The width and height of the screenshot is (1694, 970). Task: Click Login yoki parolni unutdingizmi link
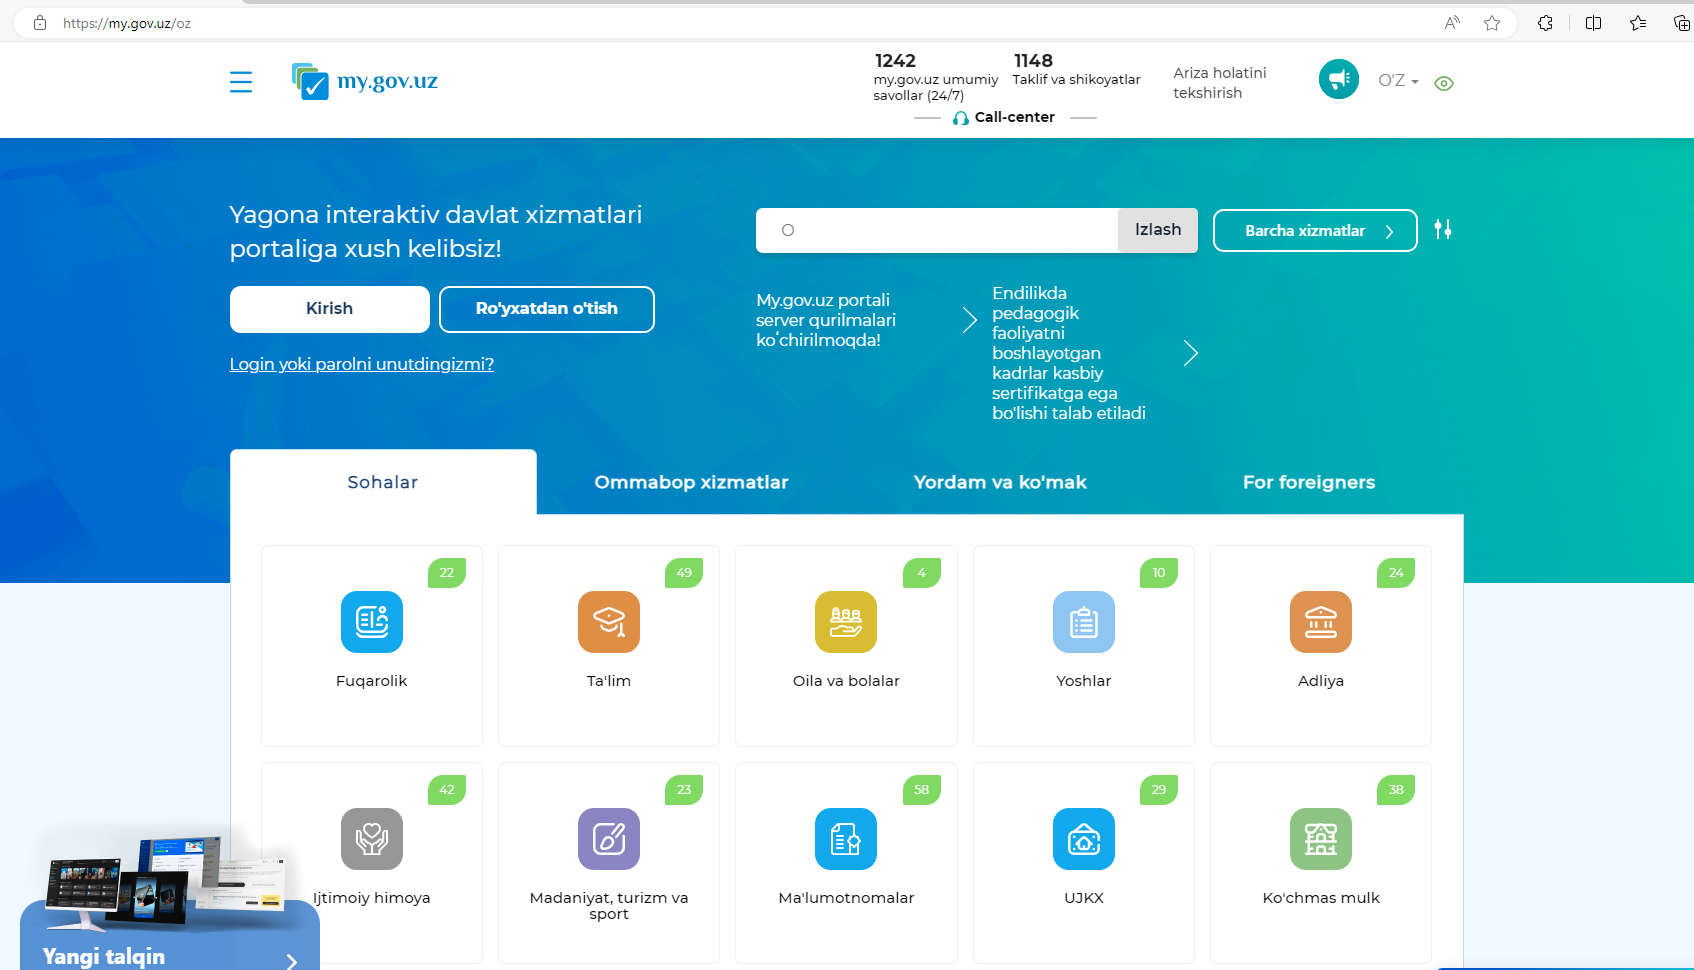(x=362, y=364)
